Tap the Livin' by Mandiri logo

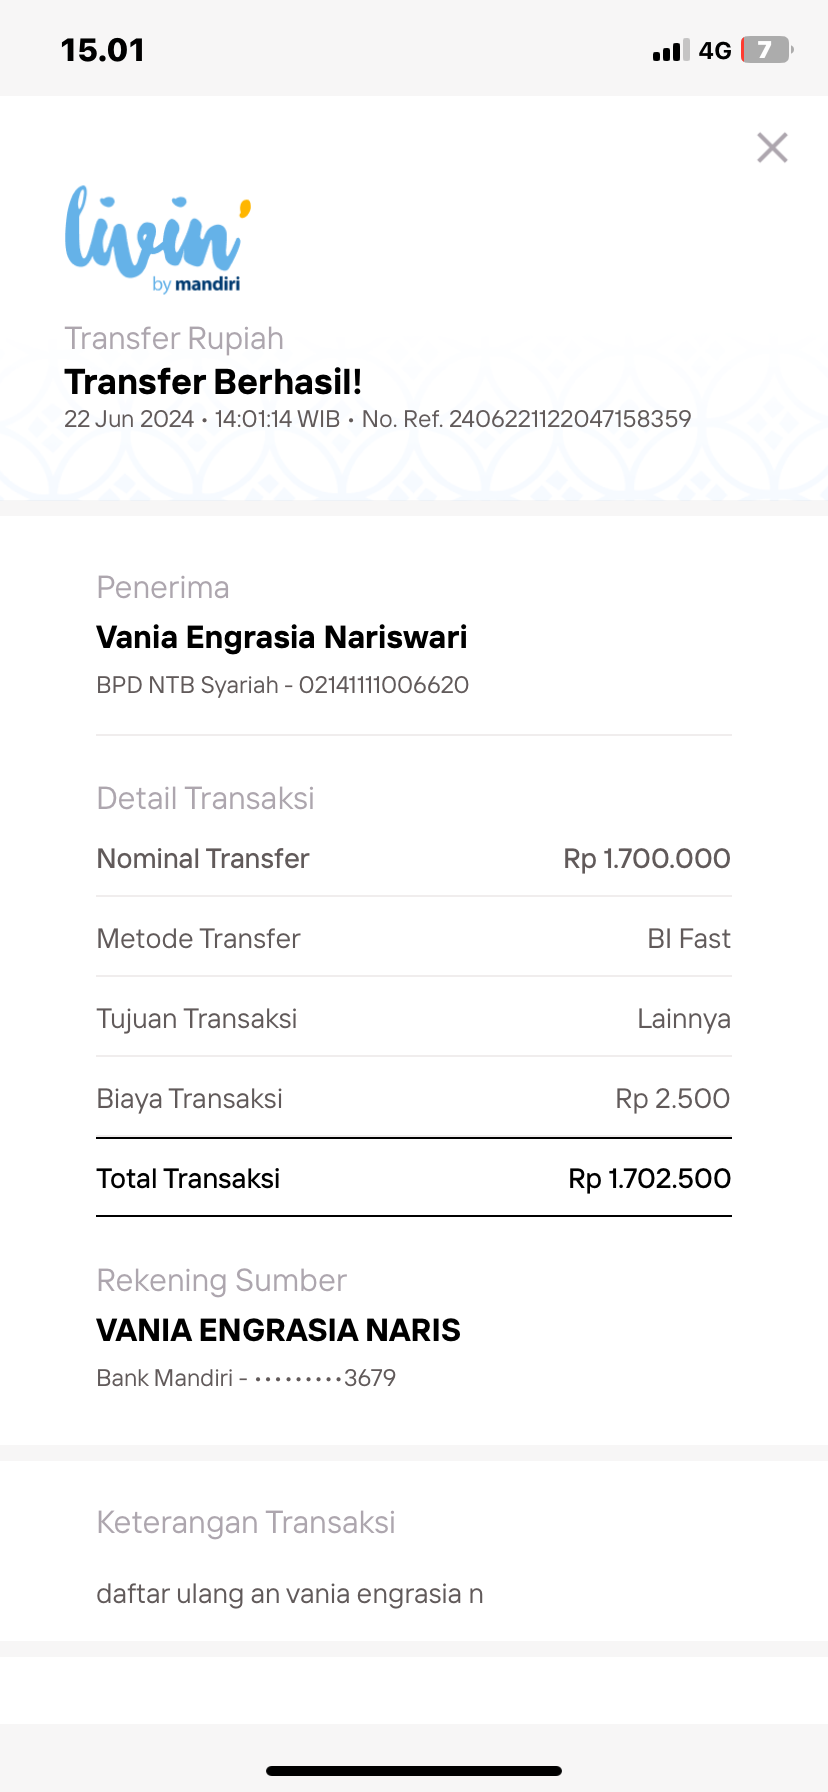(x=157, y=240)
